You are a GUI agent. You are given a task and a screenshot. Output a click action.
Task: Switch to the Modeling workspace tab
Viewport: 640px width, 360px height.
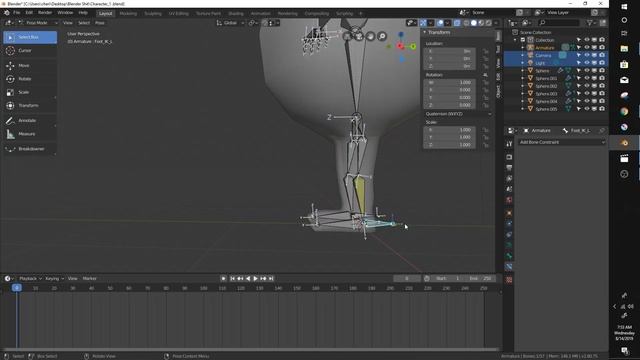point(128,13)
